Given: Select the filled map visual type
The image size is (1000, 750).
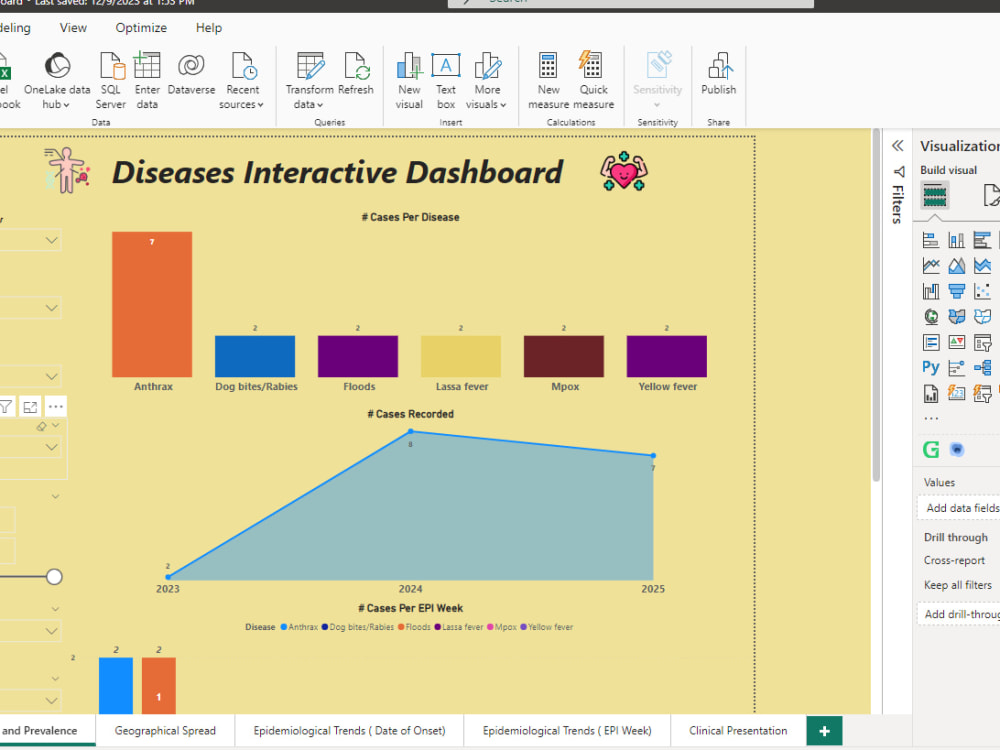Looking at the screenshot, I should pos(957,317).
